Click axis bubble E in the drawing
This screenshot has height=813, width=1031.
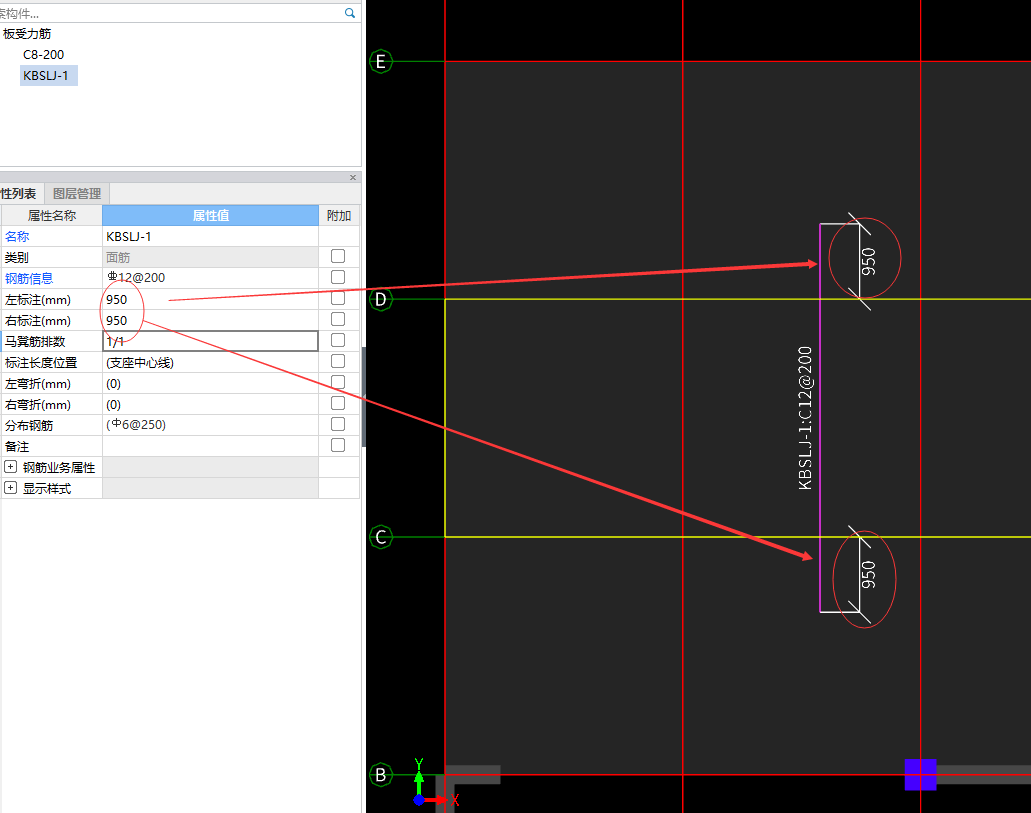tap(381, 62)
